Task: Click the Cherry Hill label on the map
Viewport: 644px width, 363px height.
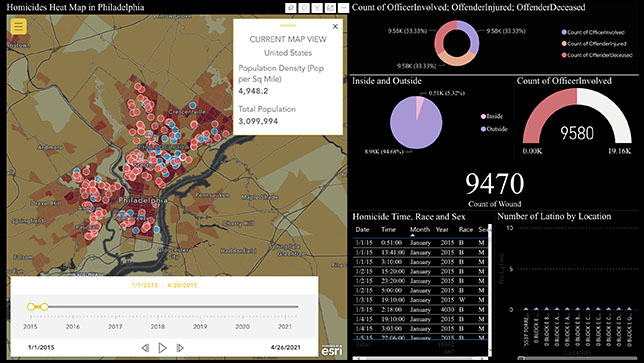Action: (238, 223)
